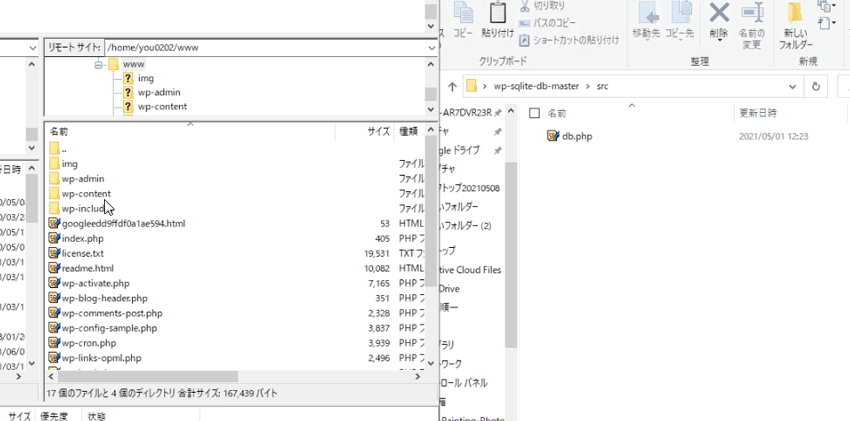
Task: Click the Delete (削除) X icon in Explorer
Action: pos(719,12)
